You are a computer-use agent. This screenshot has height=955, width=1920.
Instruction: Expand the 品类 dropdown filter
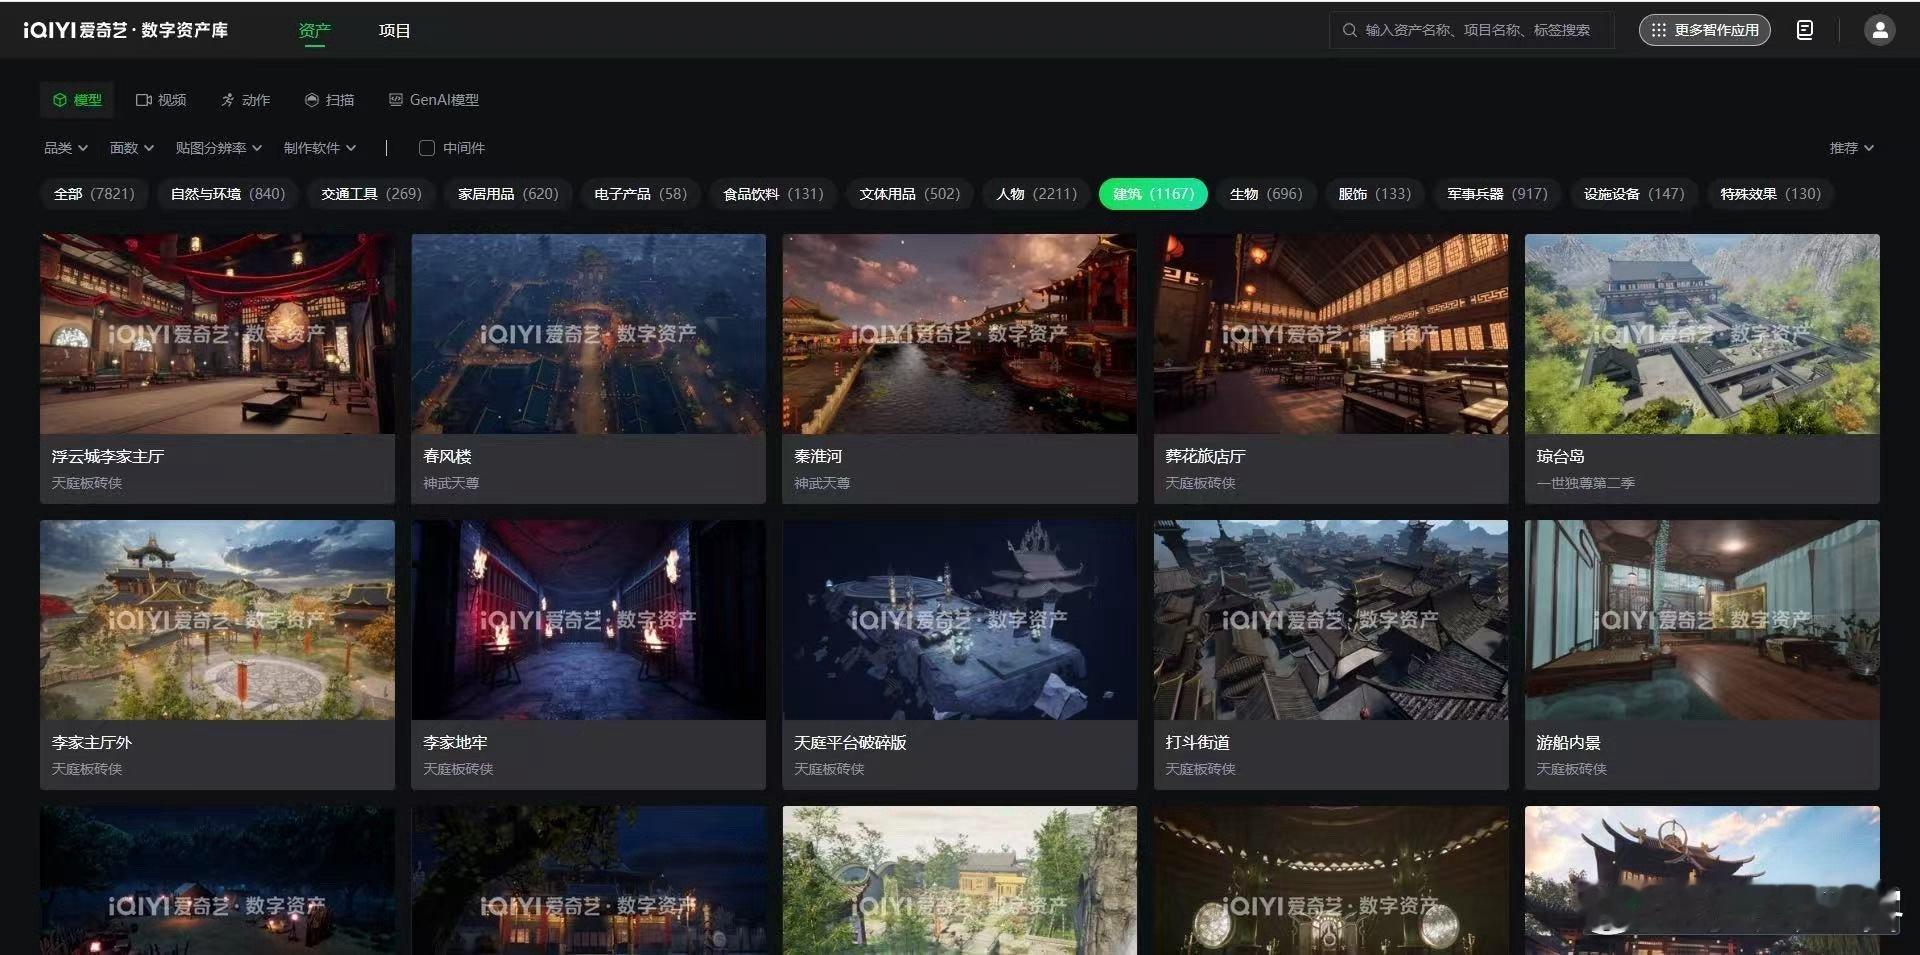pos(66,148)
